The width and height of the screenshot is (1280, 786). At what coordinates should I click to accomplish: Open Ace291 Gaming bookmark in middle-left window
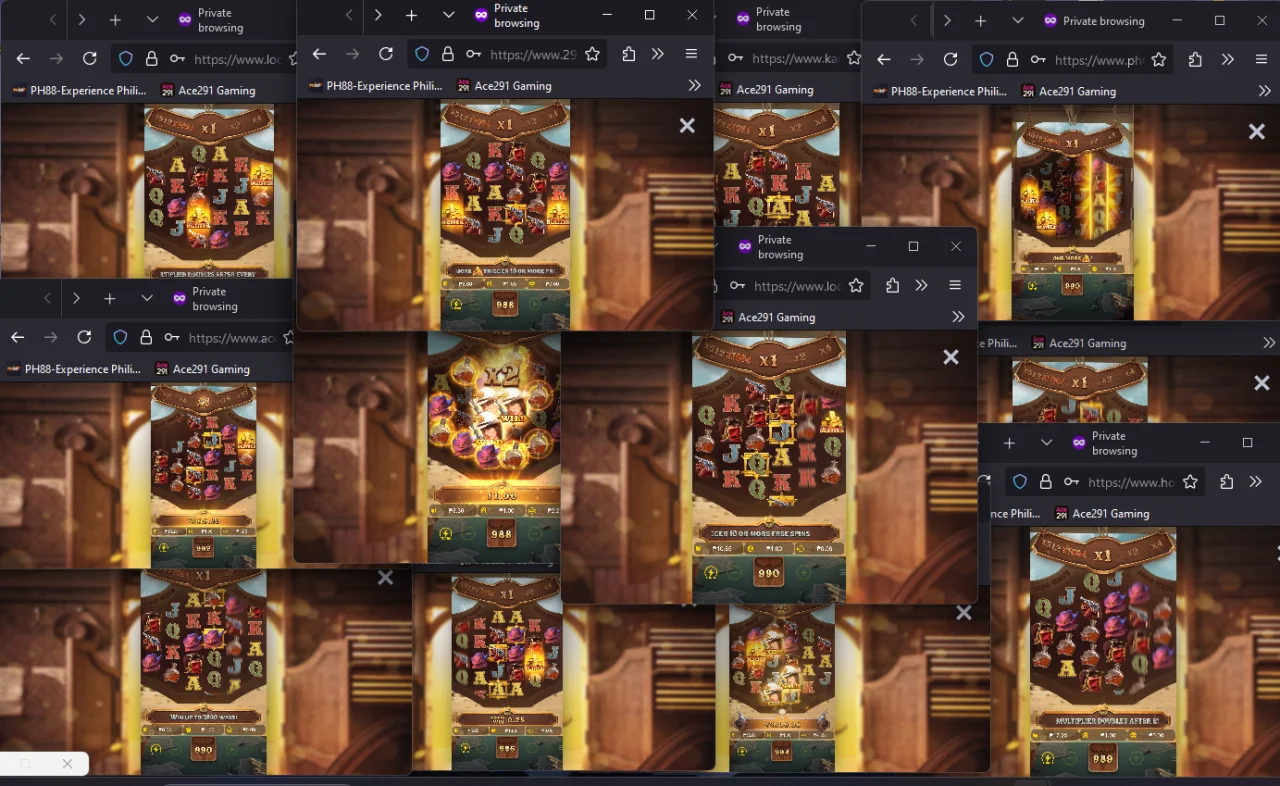click(202, 369)
